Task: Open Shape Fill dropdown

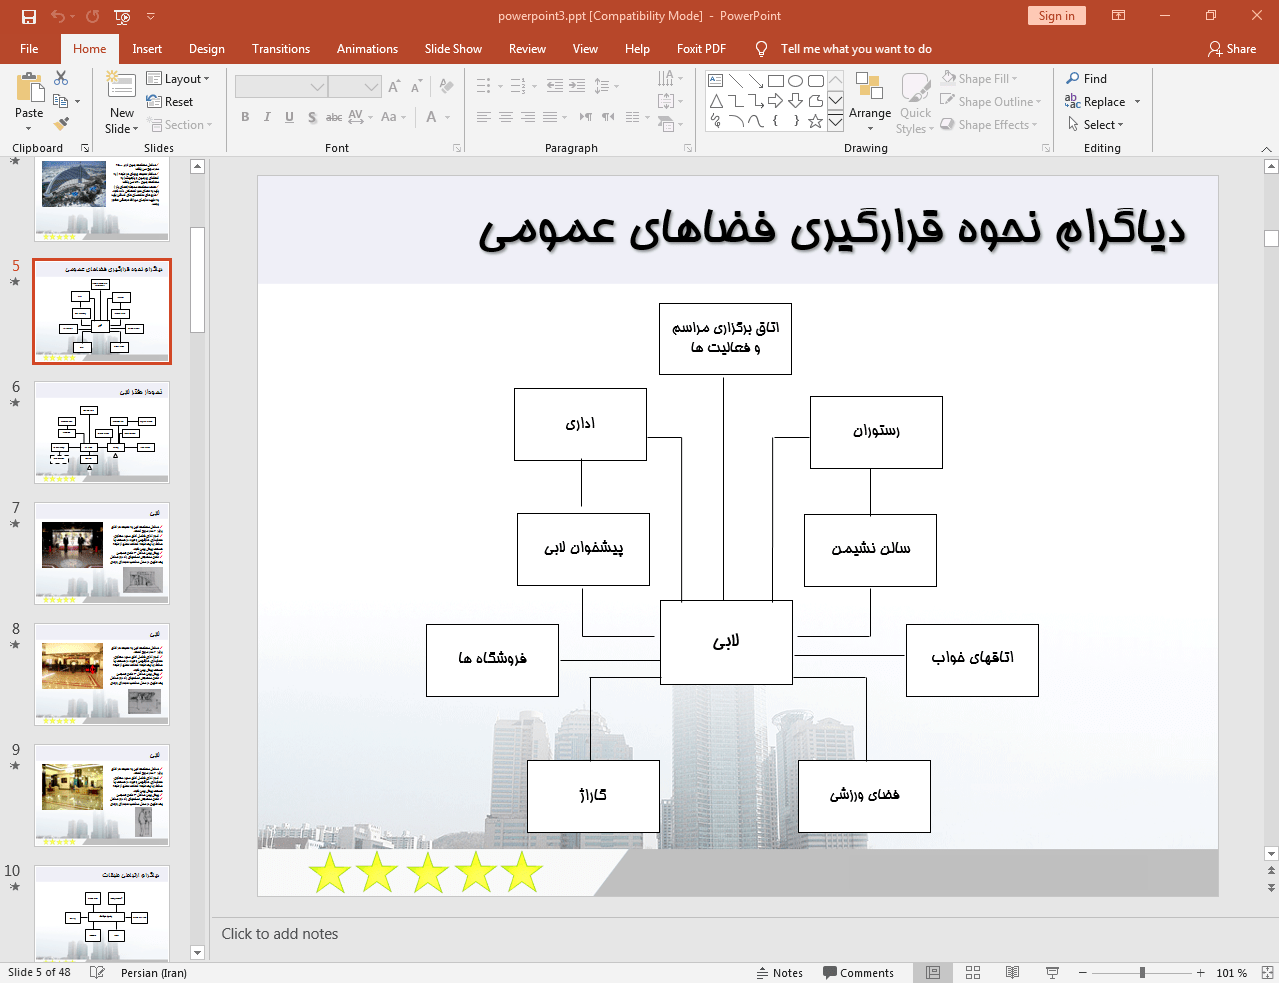Action: coord(979,79)
